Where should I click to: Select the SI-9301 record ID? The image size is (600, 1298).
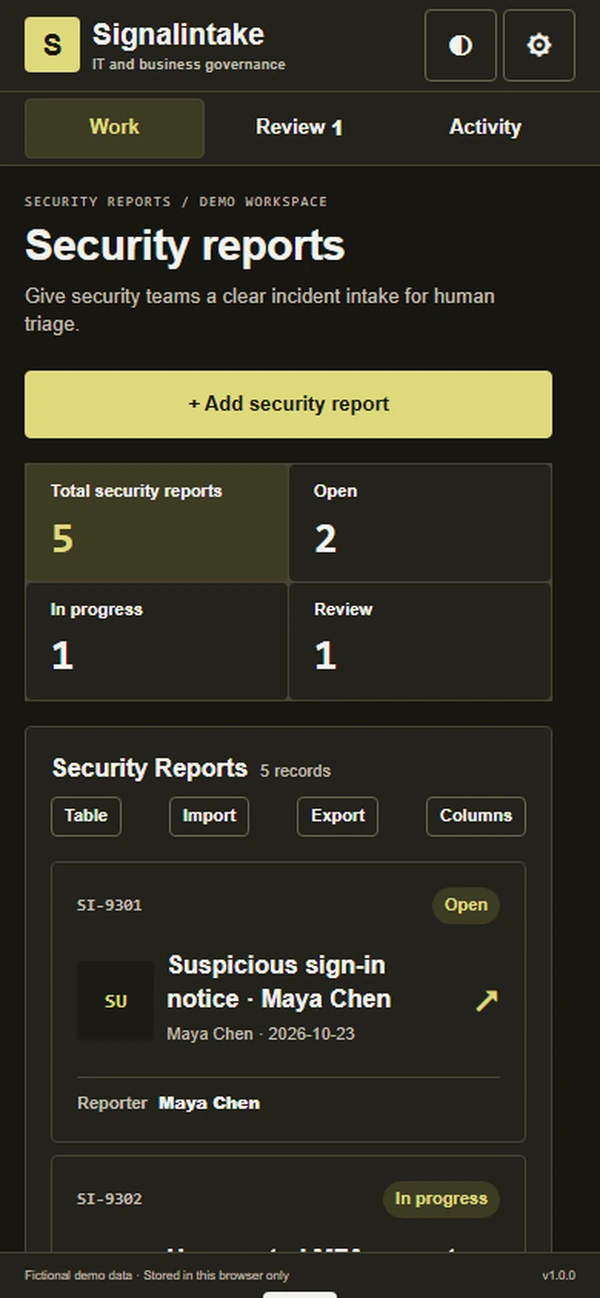click(x=110, y=906)
